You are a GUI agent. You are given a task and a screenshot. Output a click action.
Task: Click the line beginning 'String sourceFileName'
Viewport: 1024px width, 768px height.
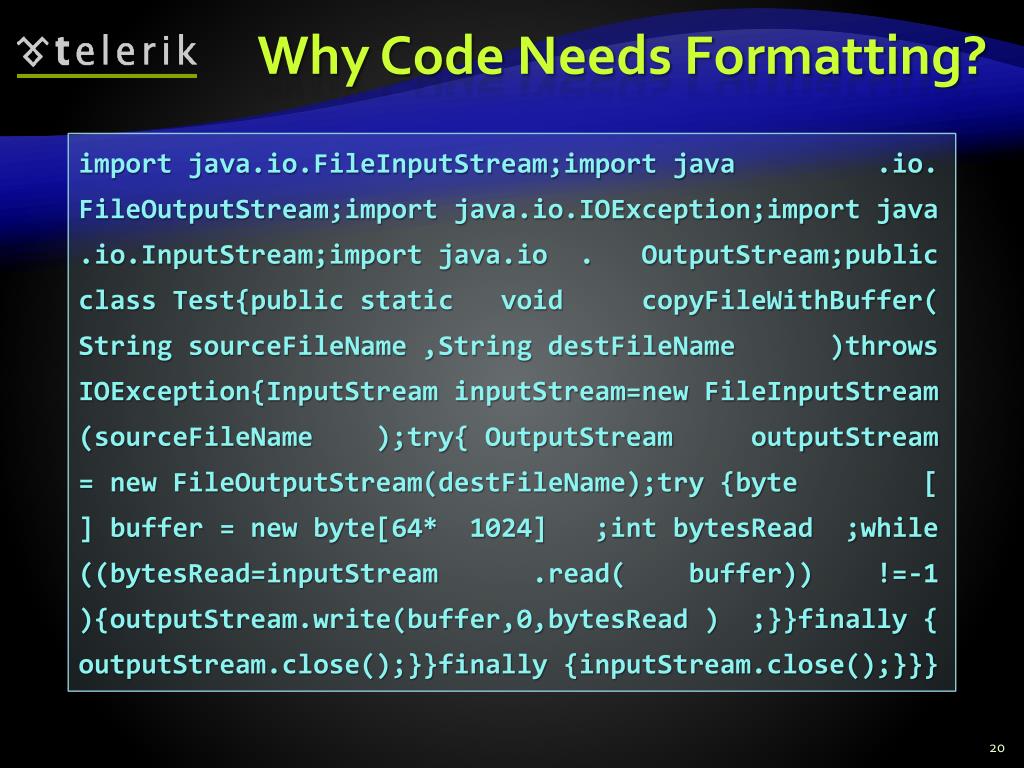click(x=508, y=346)
